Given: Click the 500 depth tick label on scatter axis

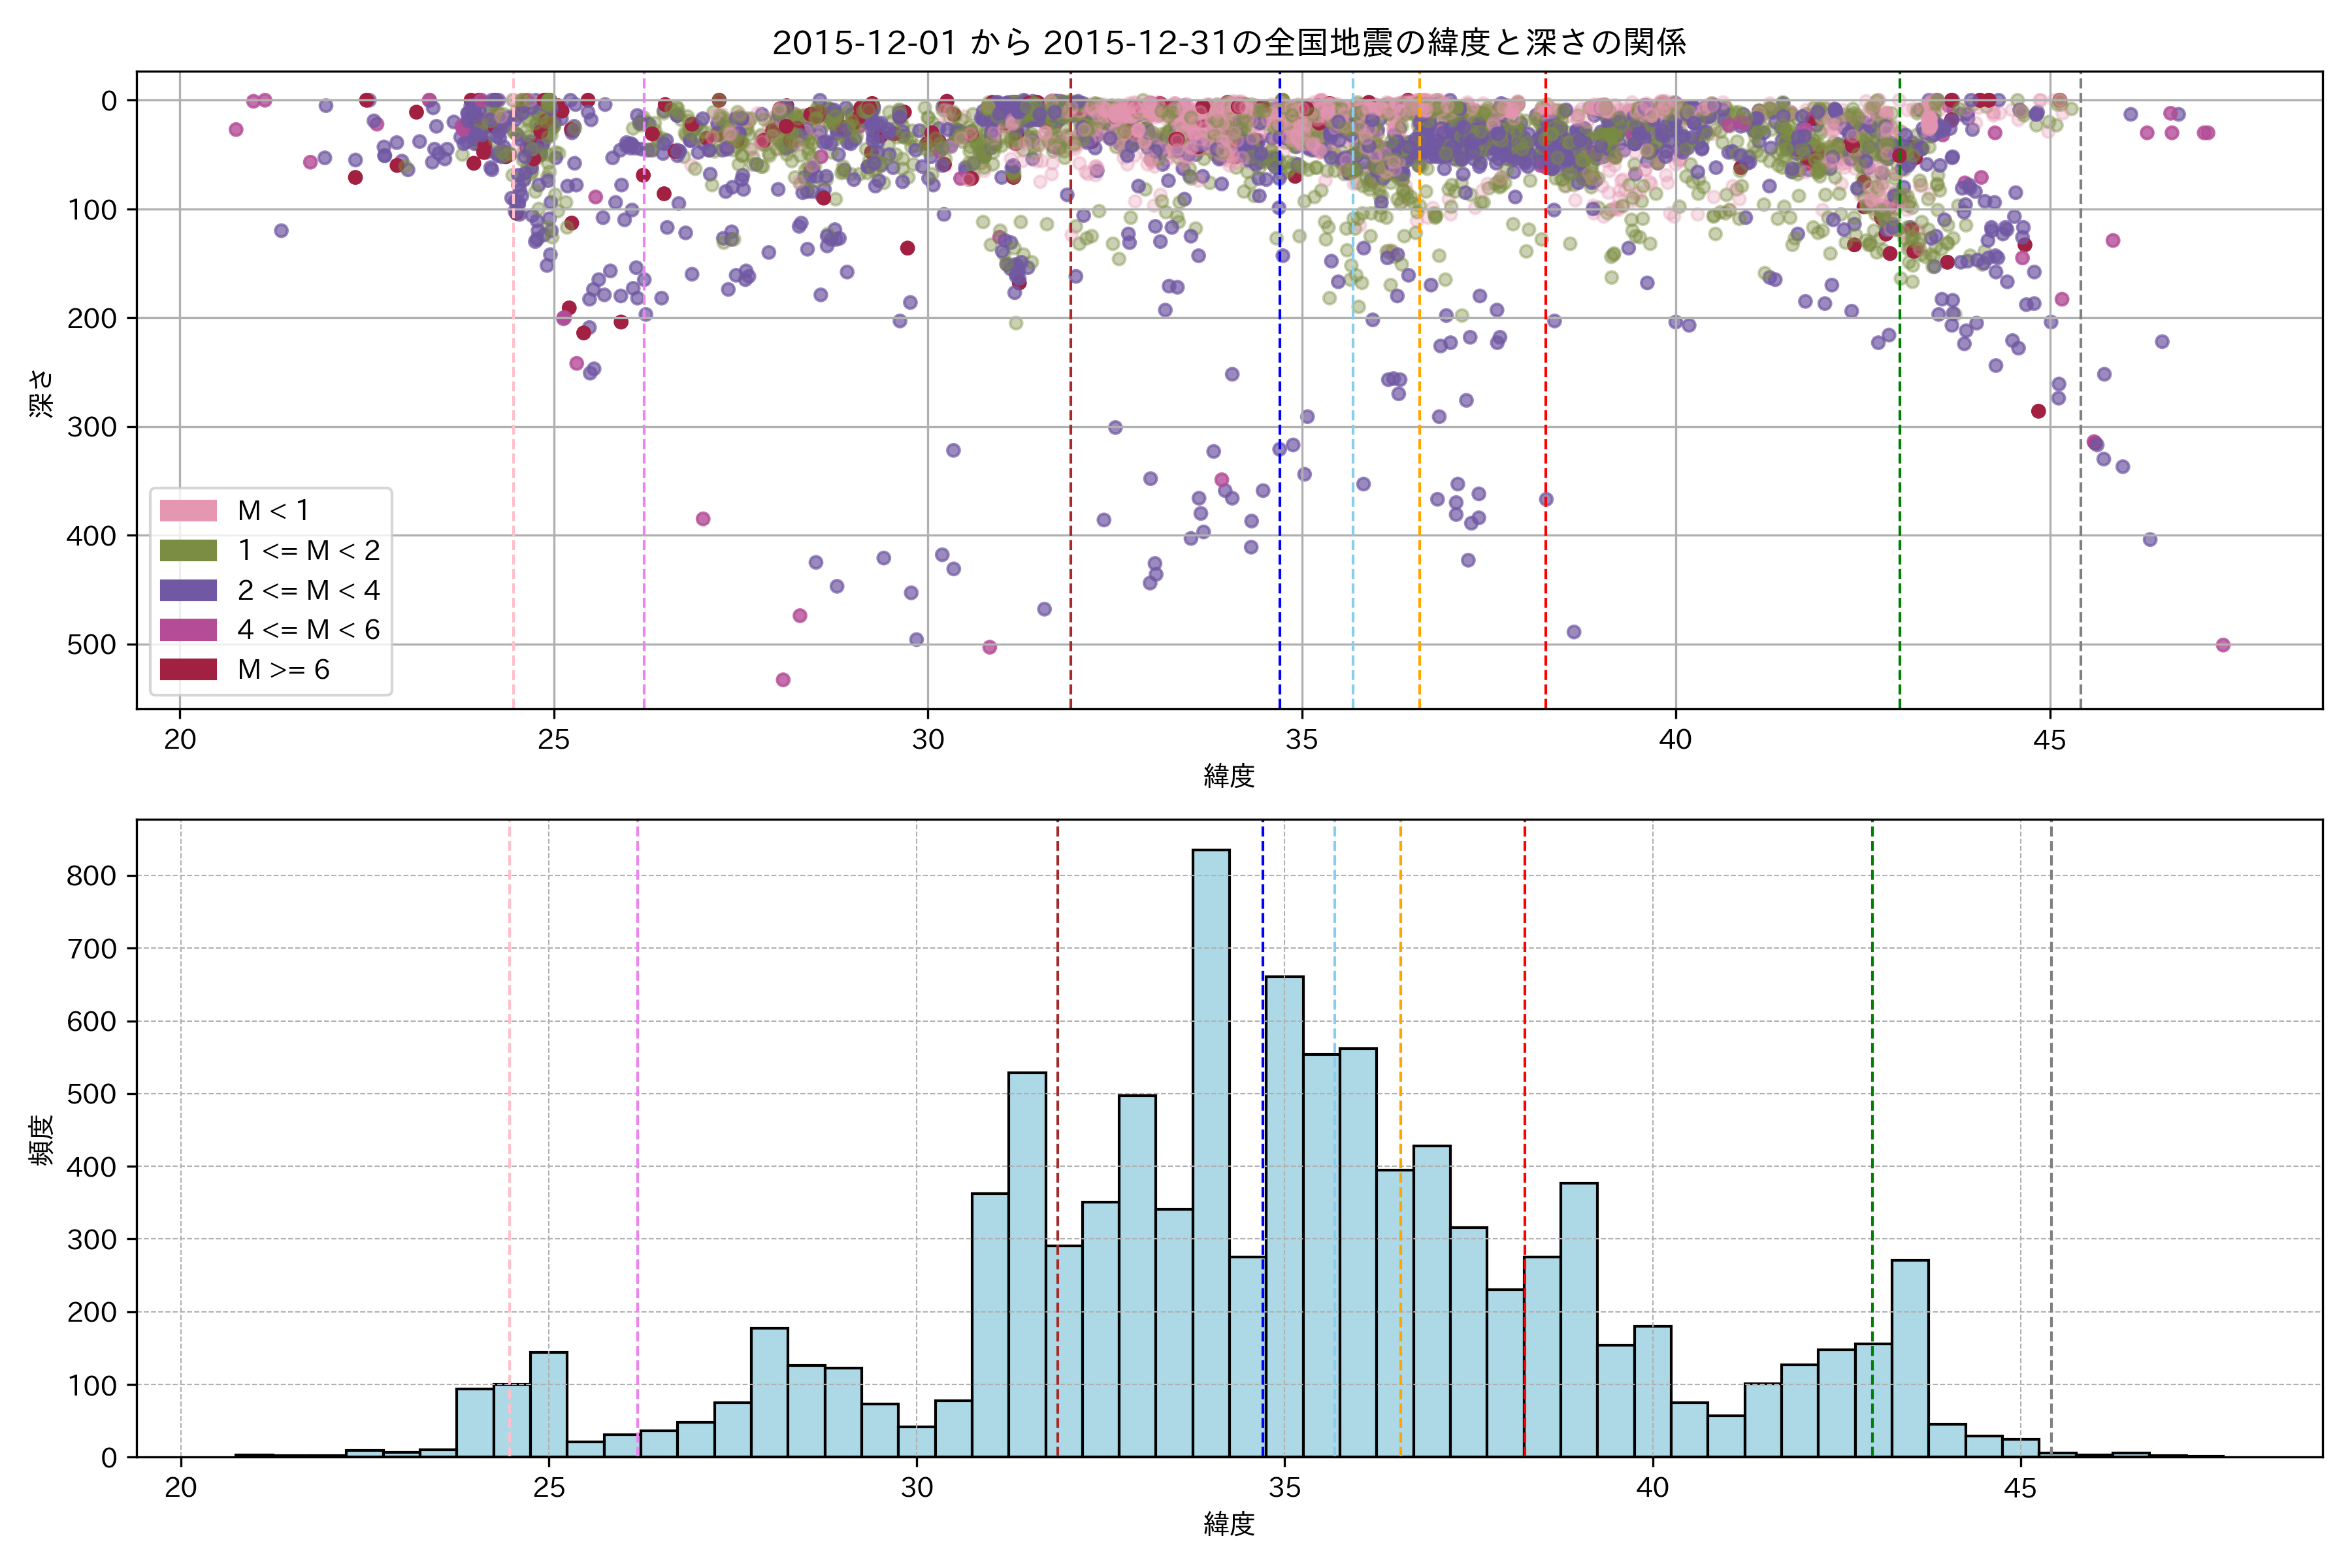Looking at the screenshot, I should click(x=91, y=645).
